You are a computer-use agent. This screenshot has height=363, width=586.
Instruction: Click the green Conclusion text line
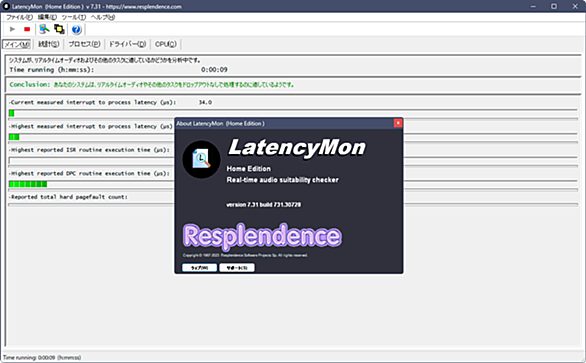pos(152,85)
